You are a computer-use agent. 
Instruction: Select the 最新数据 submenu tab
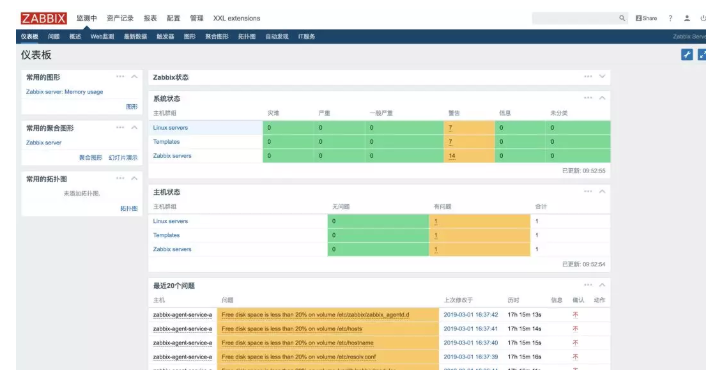(135, 36)
